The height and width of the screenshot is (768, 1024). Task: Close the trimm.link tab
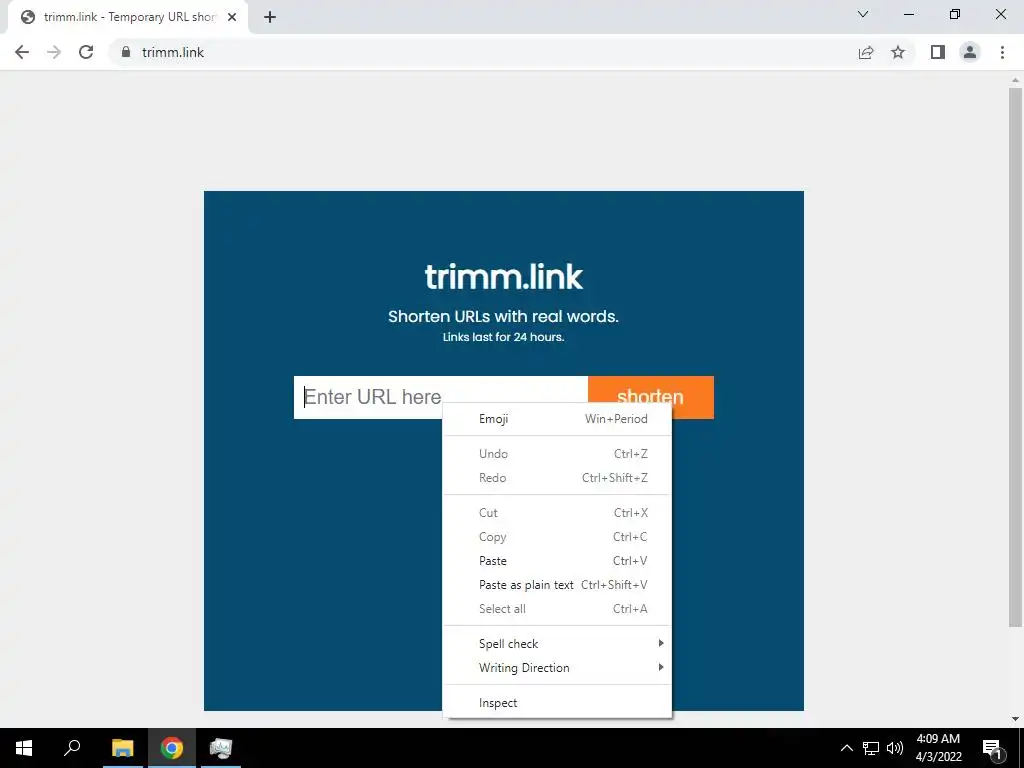232,17
